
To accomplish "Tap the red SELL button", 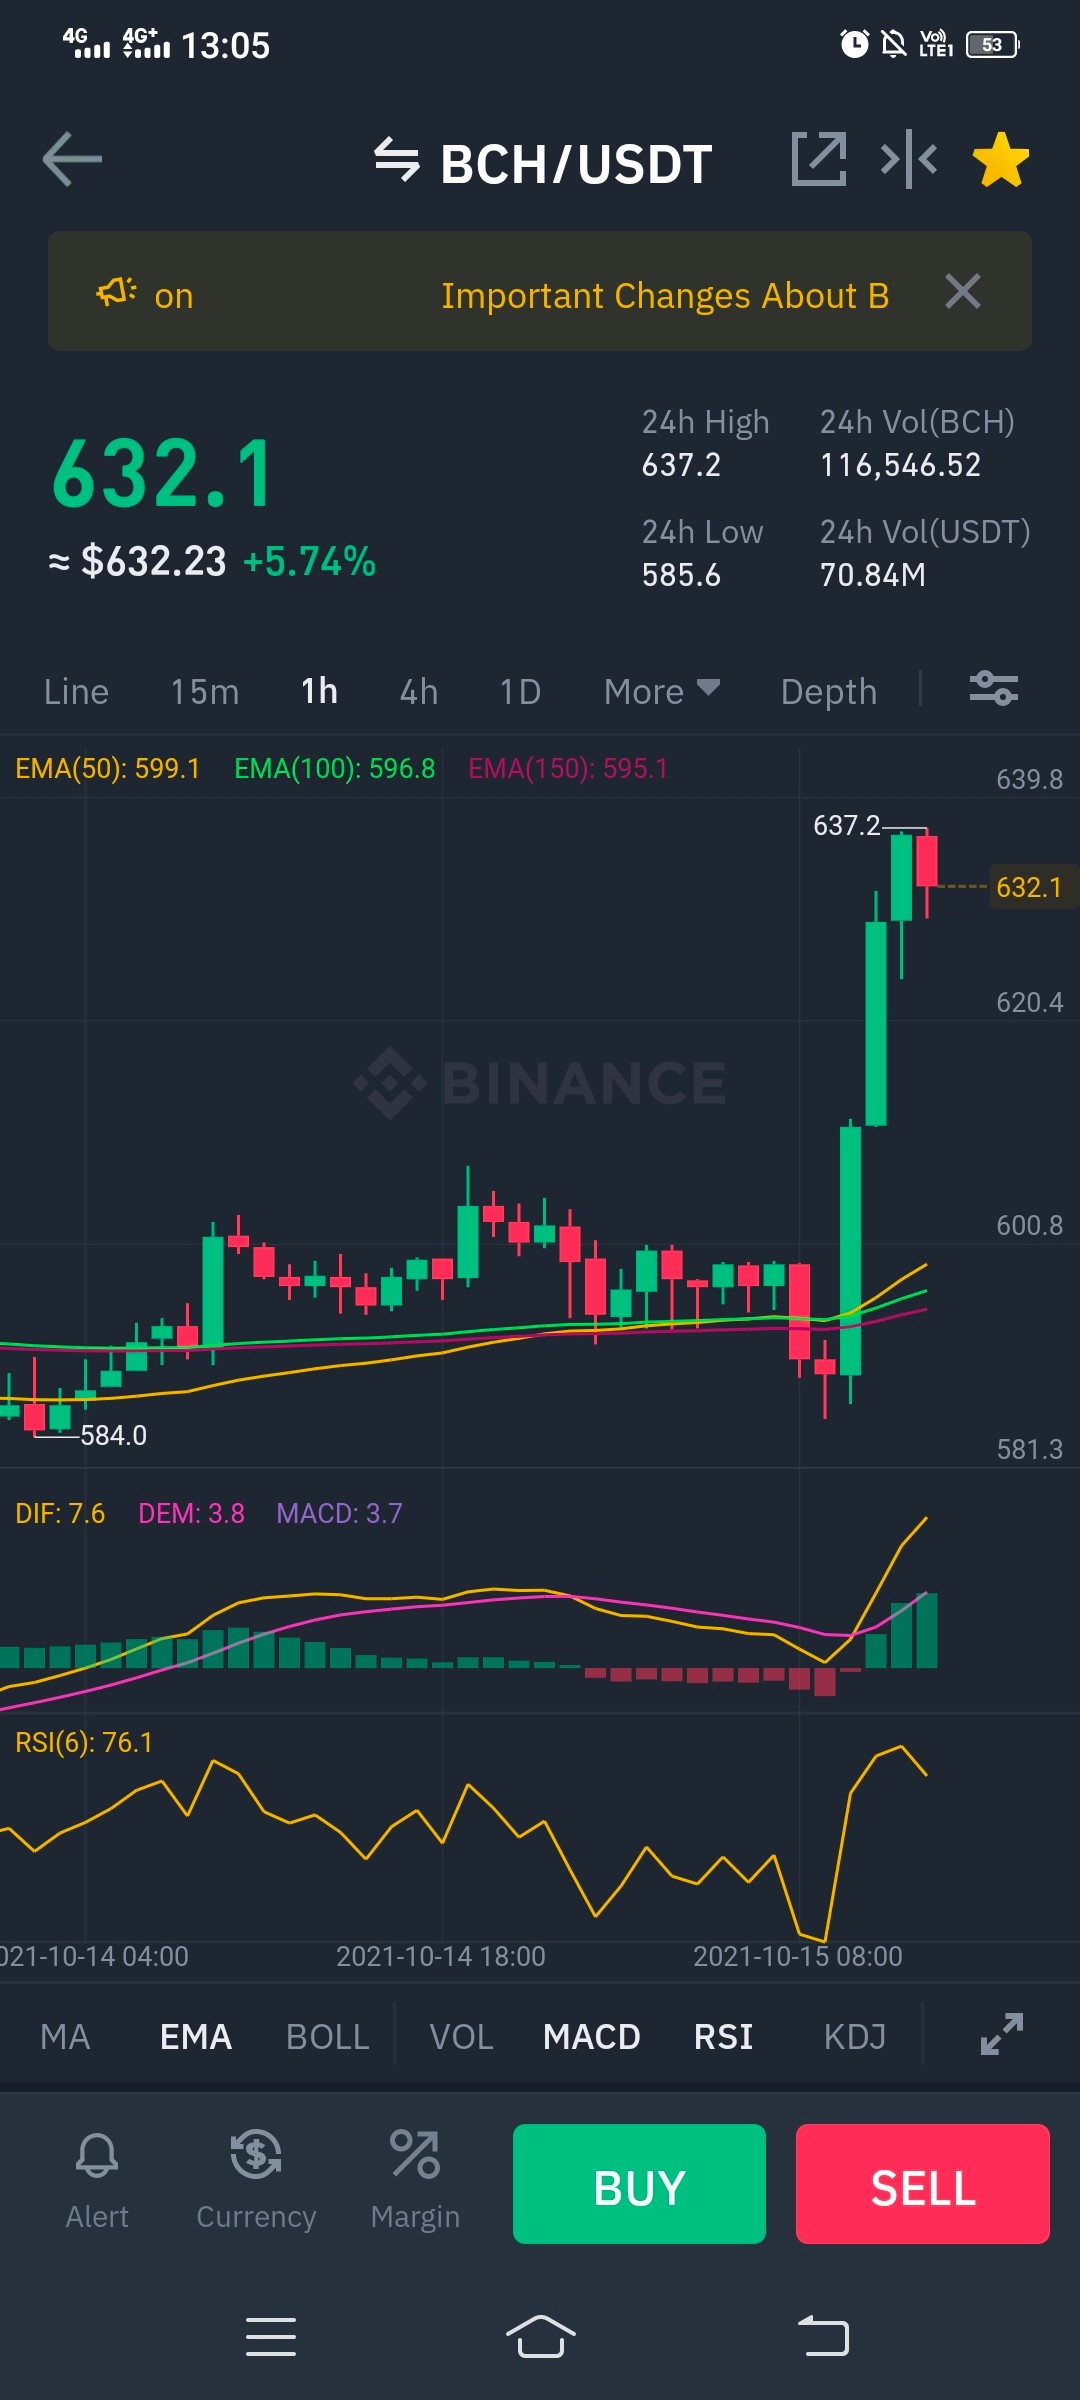I will click(x=923, y=2184).
